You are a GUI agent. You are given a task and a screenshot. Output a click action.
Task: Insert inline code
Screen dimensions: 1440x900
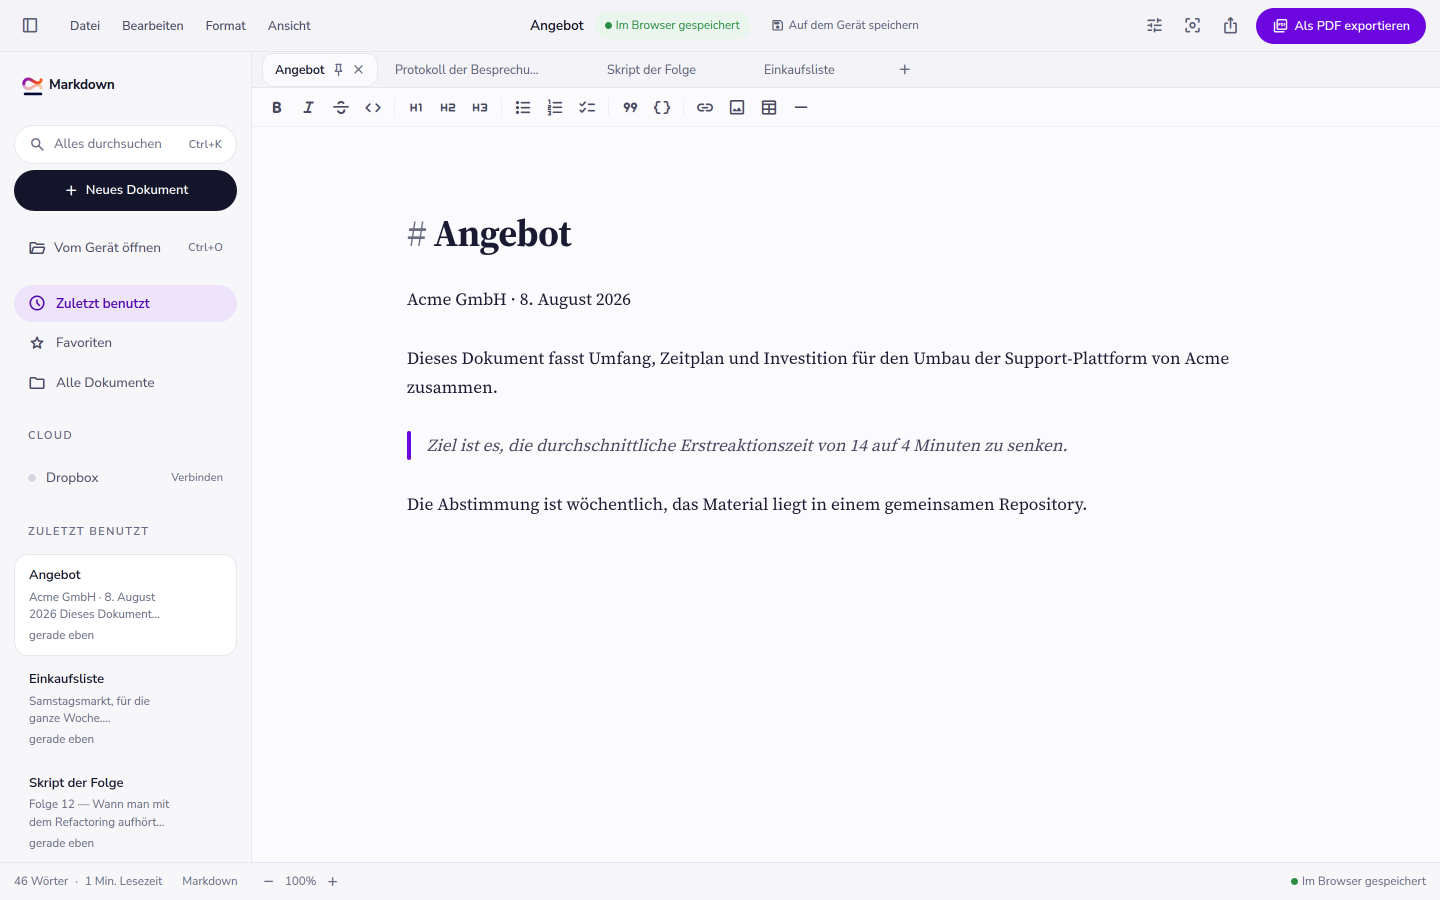(373, 108)
